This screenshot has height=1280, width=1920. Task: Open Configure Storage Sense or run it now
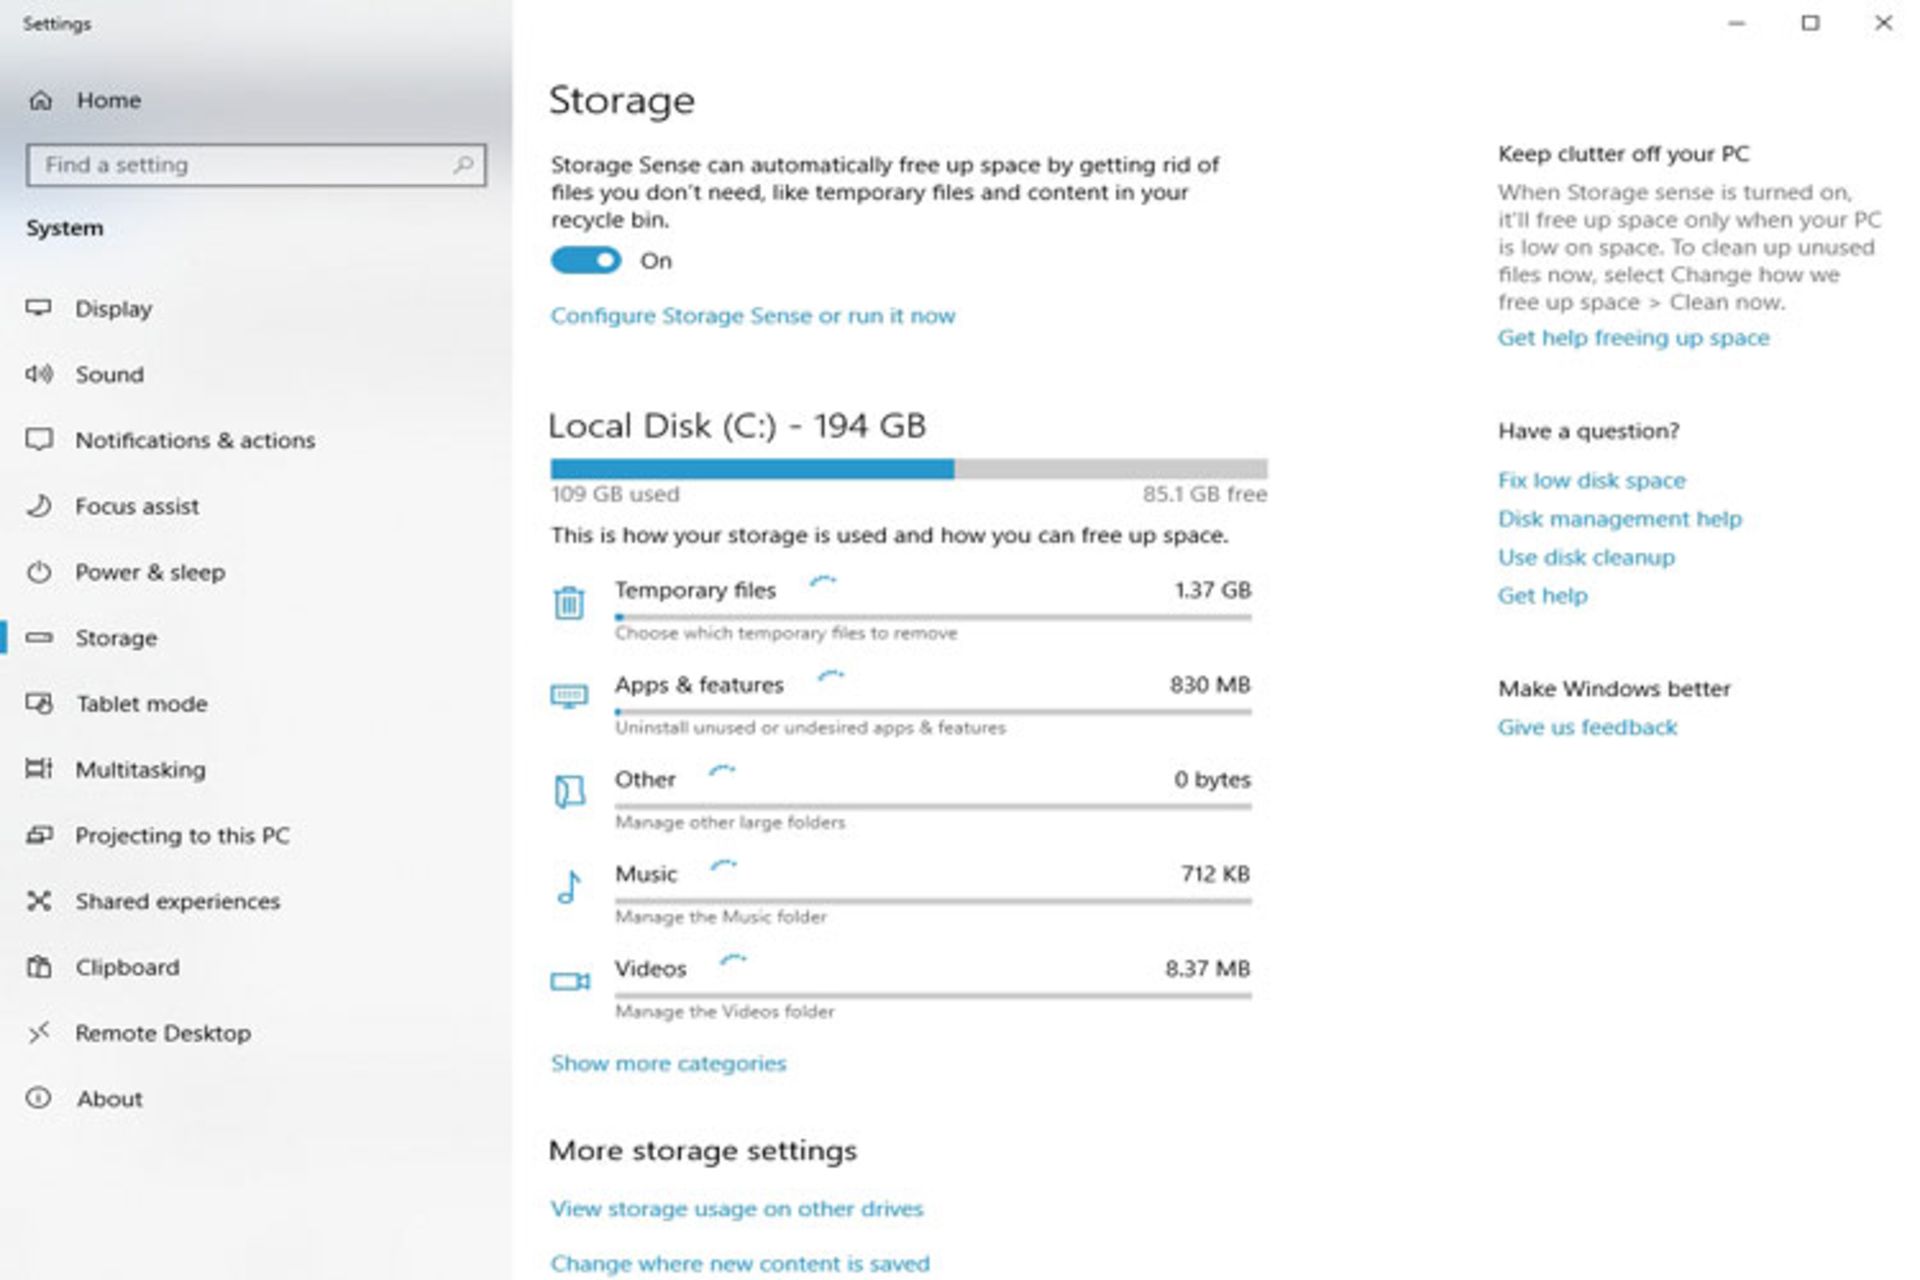[752, 316]
